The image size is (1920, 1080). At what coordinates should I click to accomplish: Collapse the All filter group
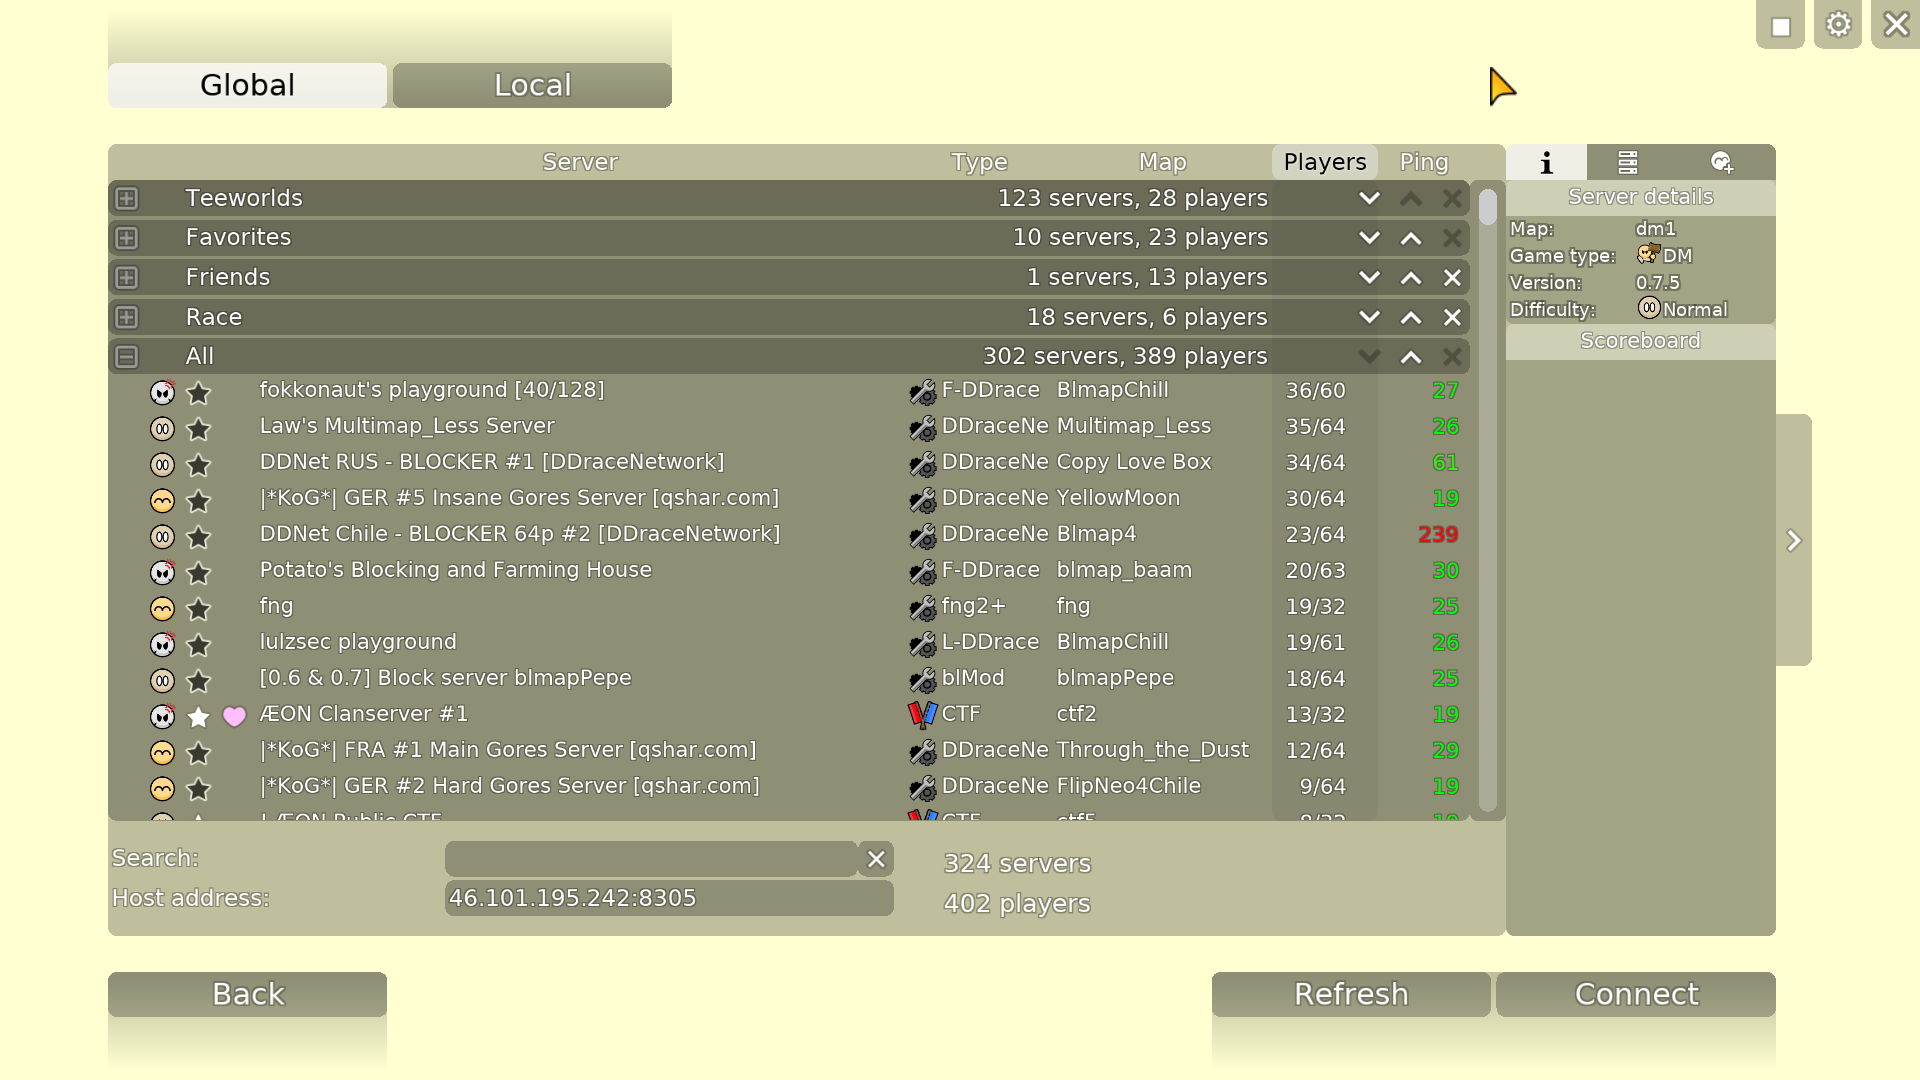[x=126, y=356]
